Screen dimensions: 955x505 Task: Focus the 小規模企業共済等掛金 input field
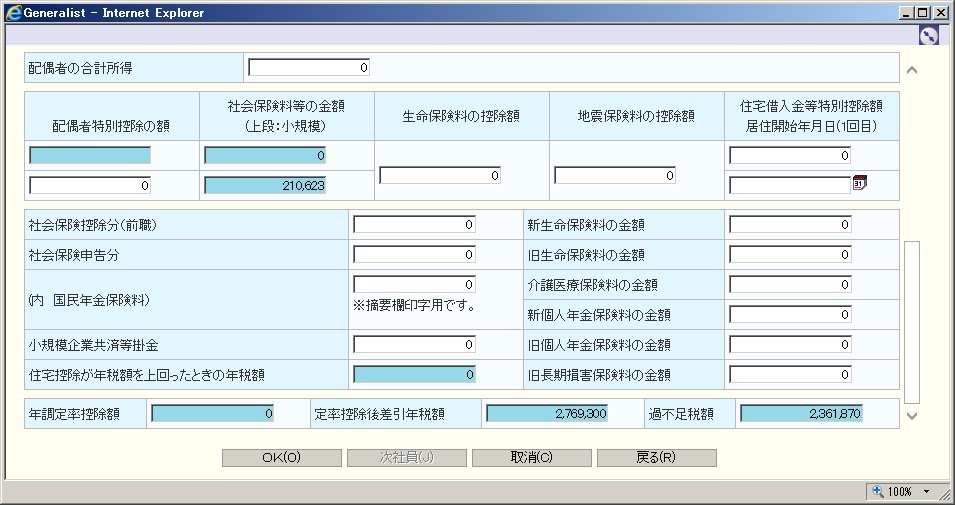414,345
